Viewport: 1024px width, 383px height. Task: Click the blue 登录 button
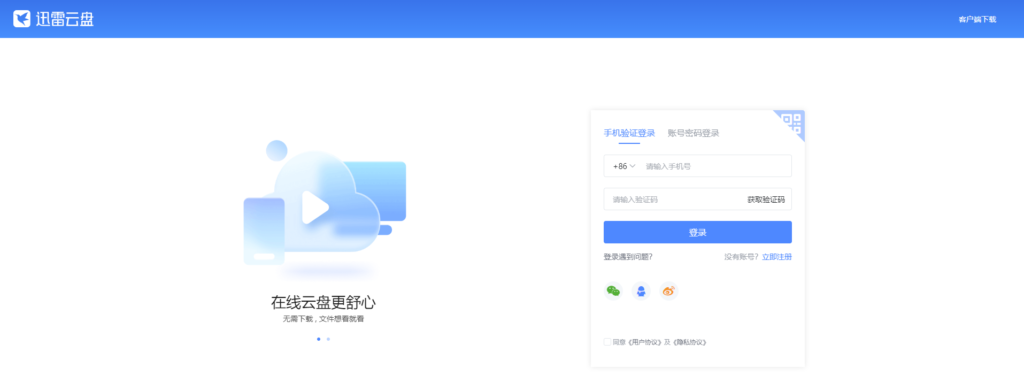tap(697, 232)
